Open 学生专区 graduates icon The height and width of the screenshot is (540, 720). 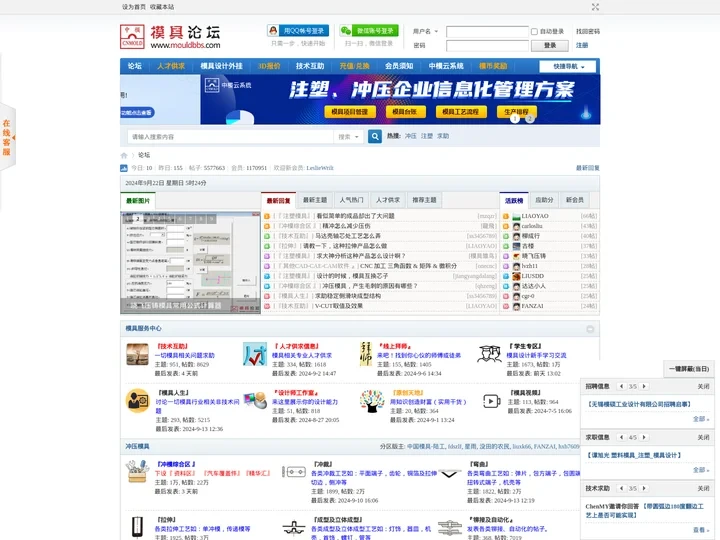click(x=489, y=354)
